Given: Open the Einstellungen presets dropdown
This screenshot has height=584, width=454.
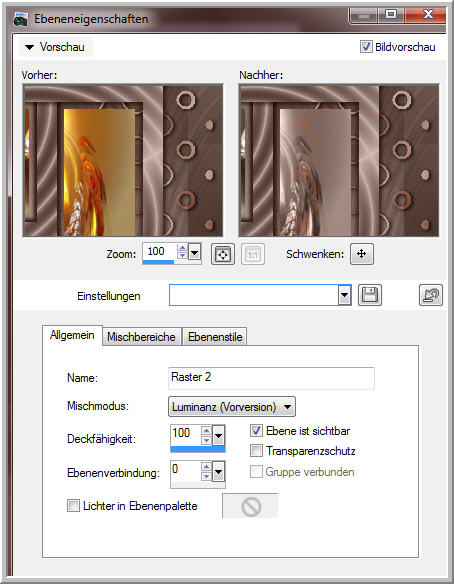Looking at the screenshot, I should [x=345, y=296].
